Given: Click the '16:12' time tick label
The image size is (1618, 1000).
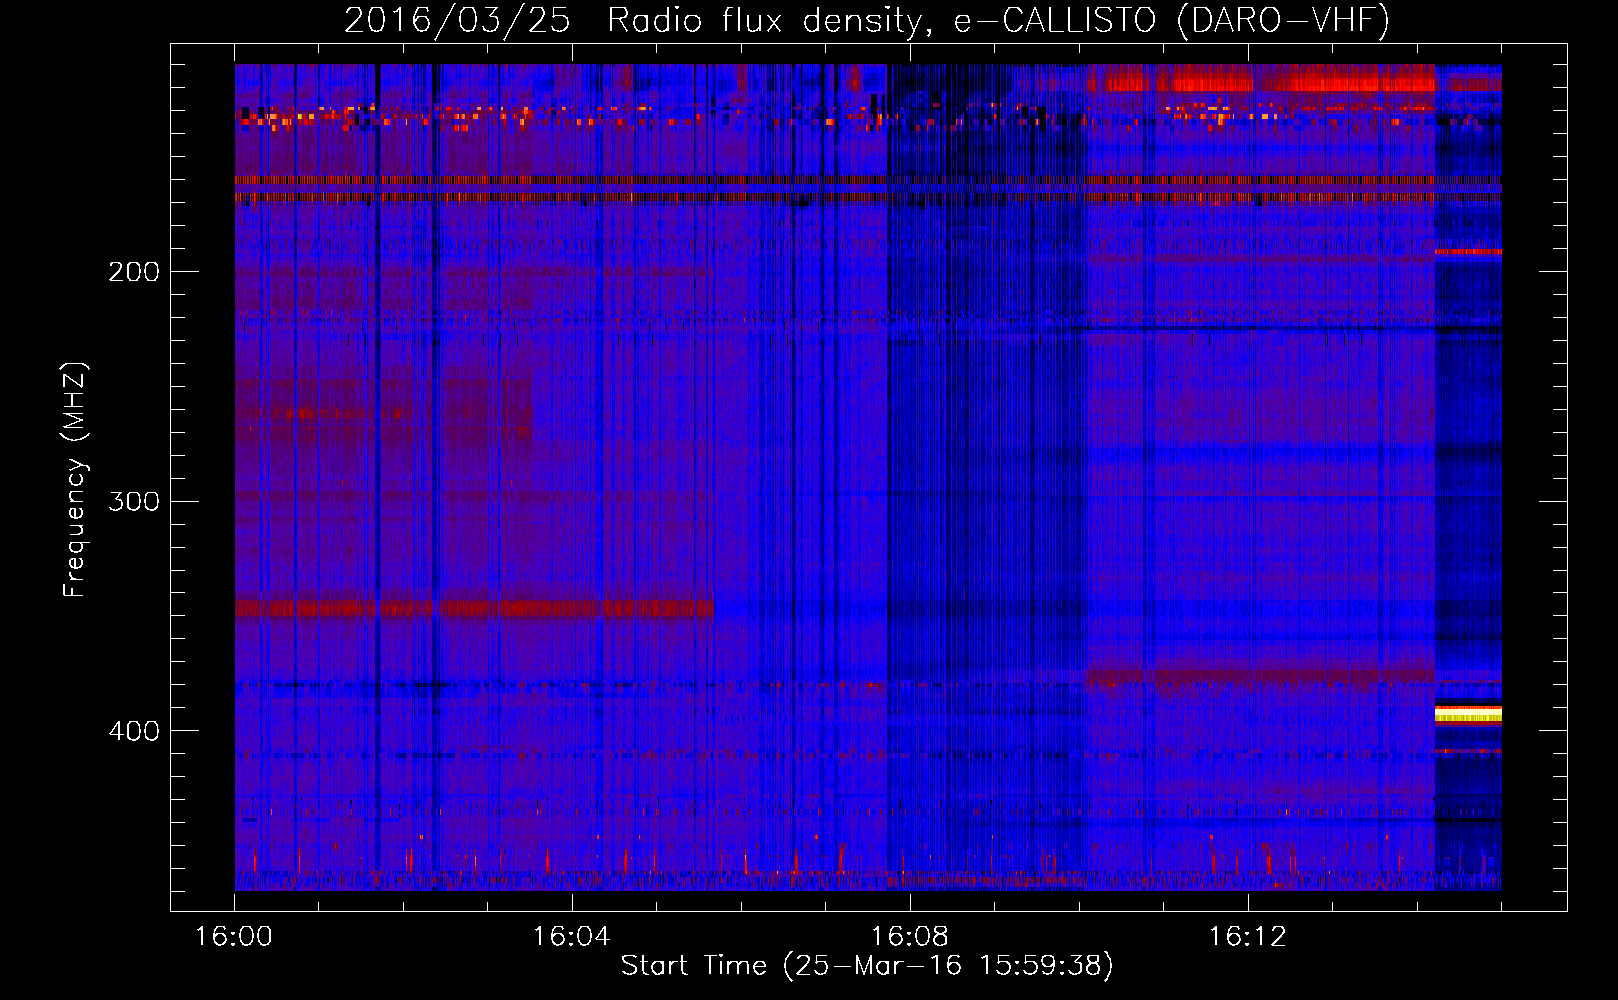Looking at the screenshot, I should point(1248,937).
